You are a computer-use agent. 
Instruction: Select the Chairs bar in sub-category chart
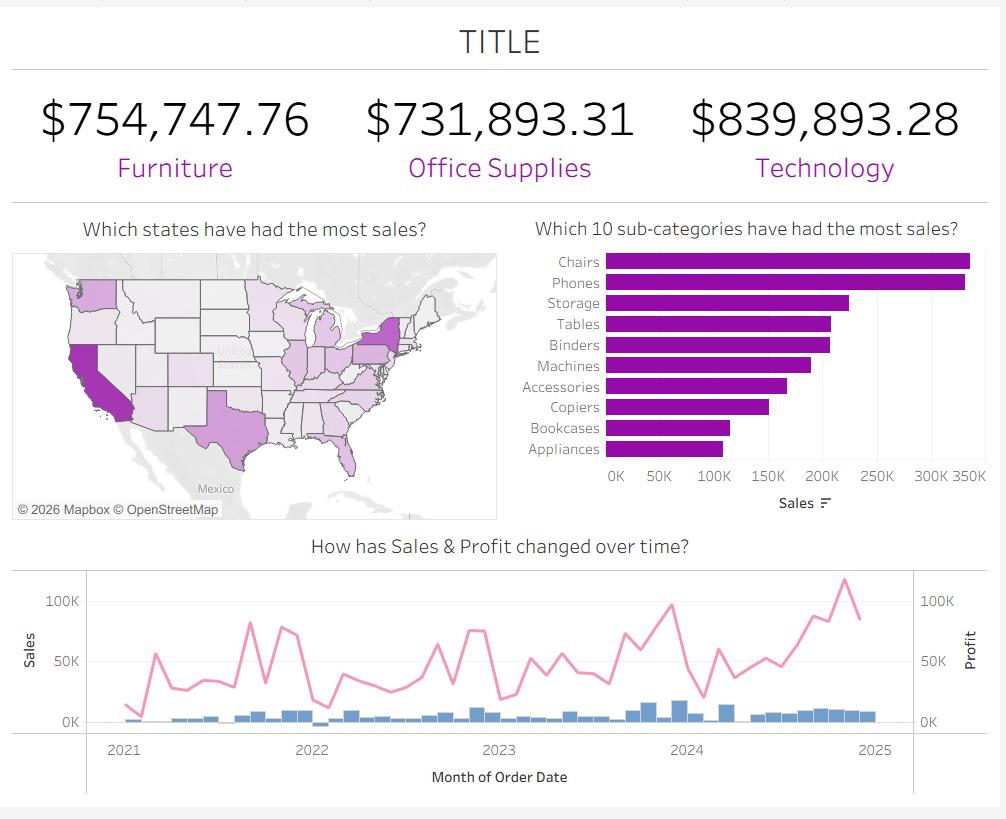click(787, 261)
